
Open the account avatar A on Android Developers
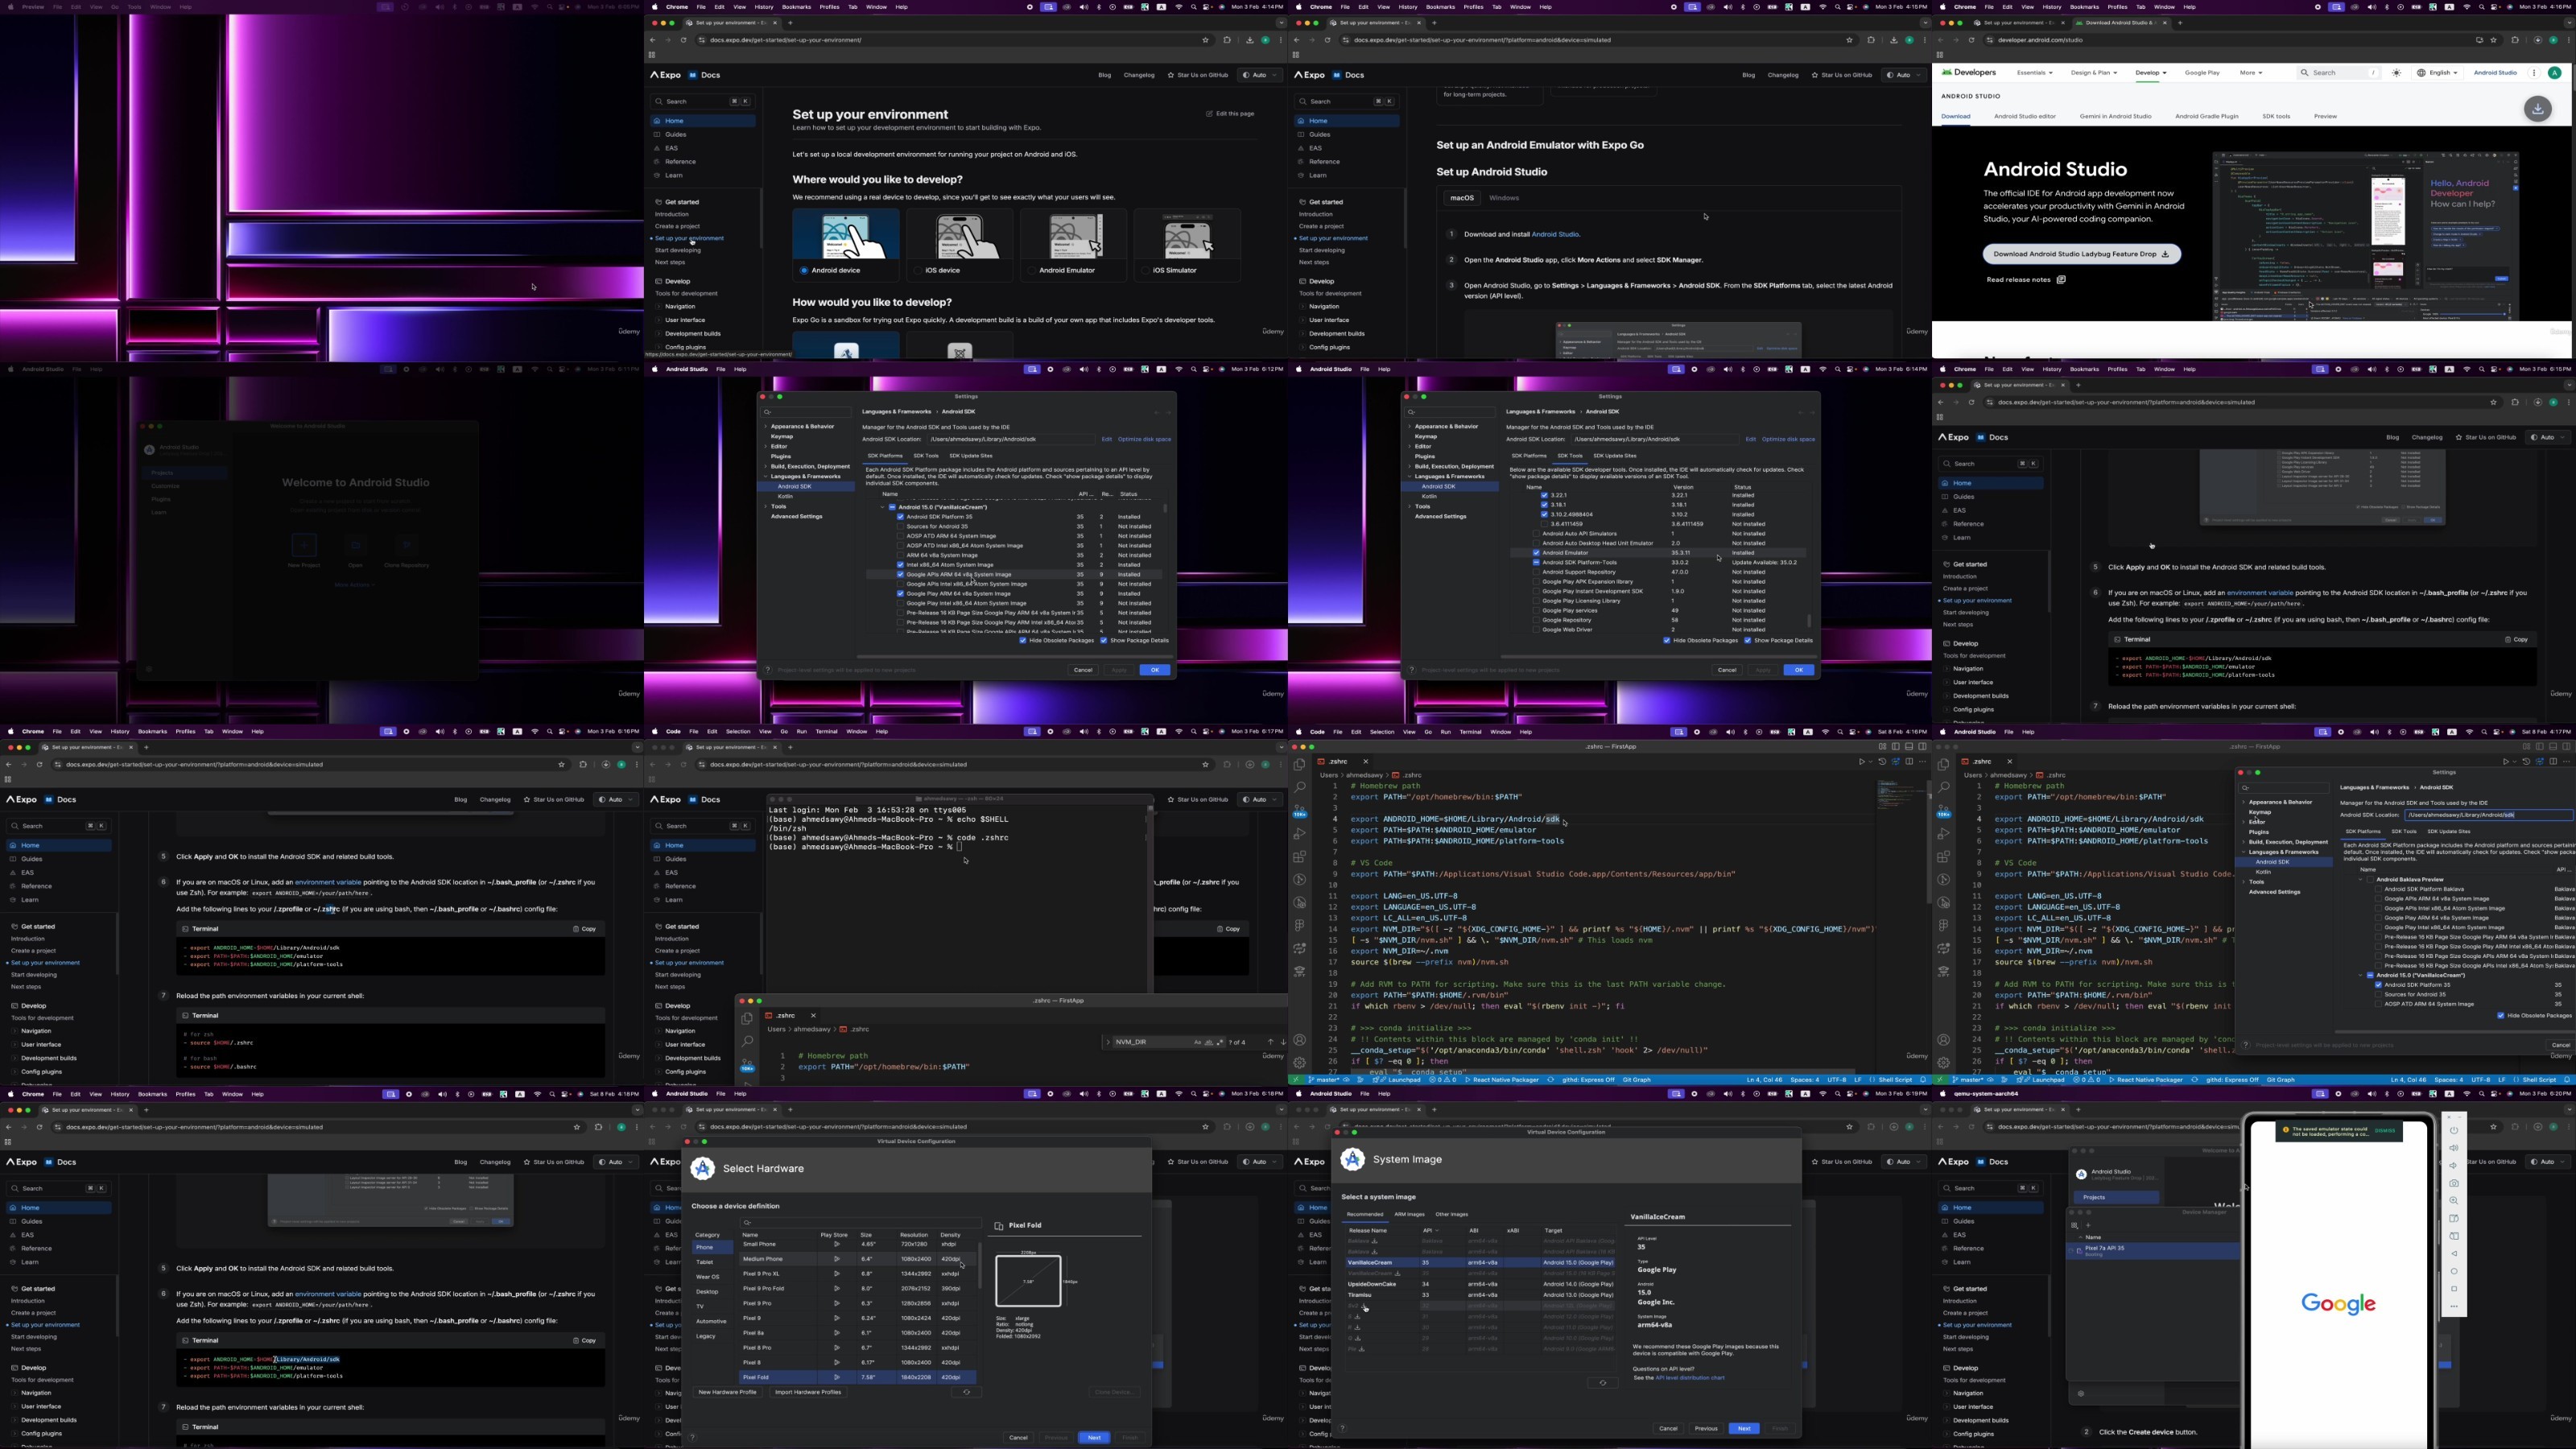[2554, 73]
